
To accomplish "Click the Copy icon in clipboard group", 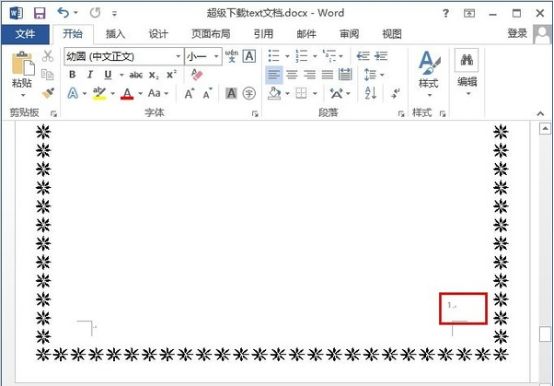I will coord(47,75).
